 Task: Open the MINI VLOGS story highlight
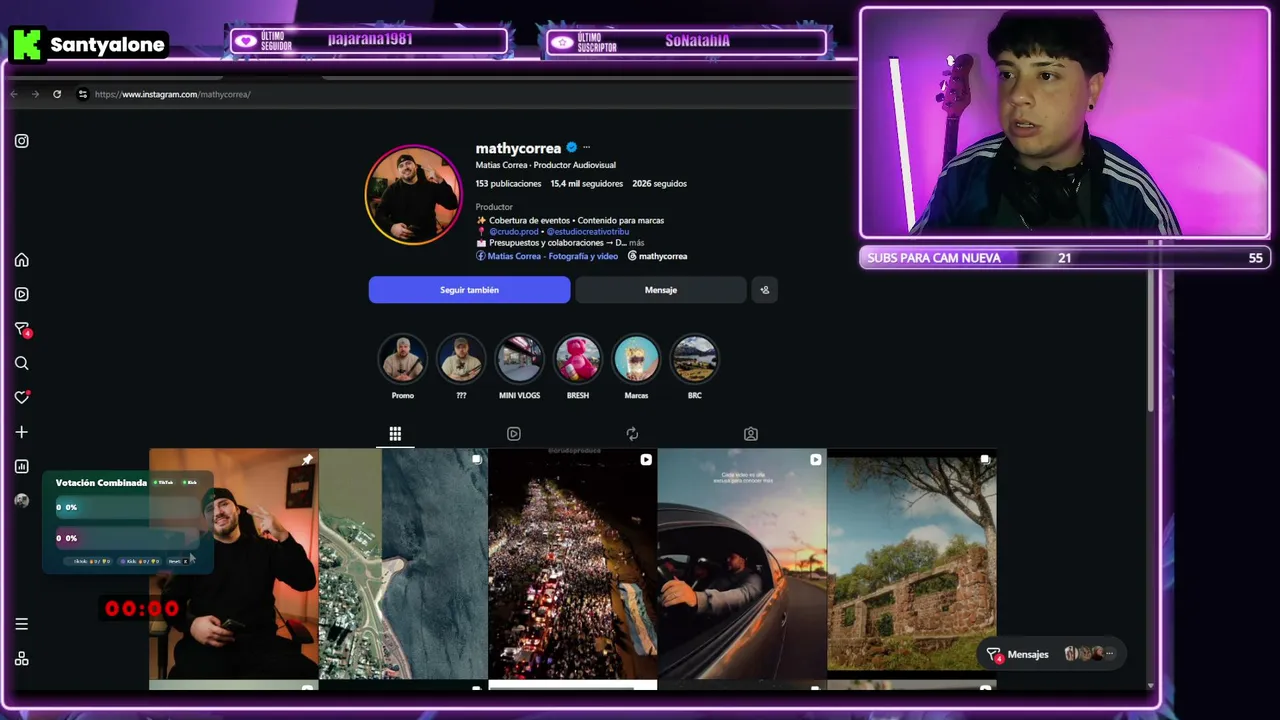[520, 359]
